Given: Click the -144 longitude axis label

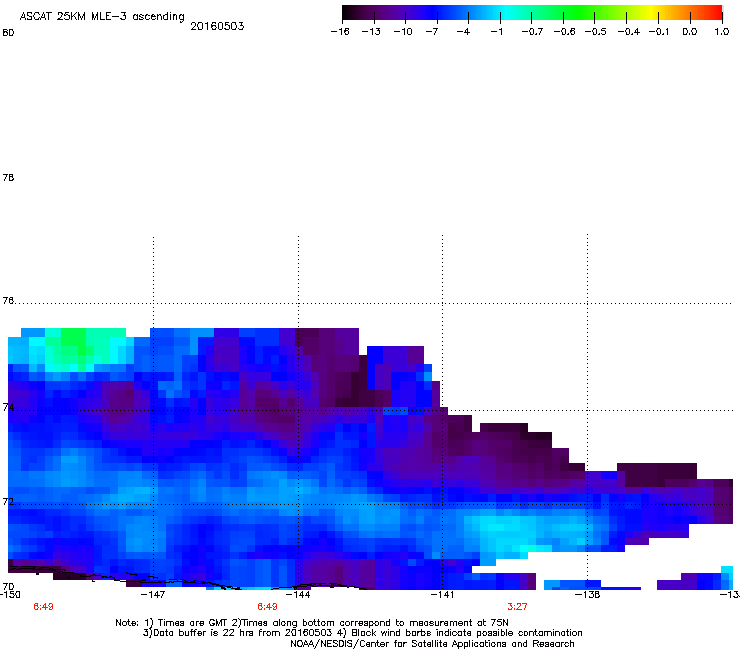Looking at the screenshot, I should 298,595.
